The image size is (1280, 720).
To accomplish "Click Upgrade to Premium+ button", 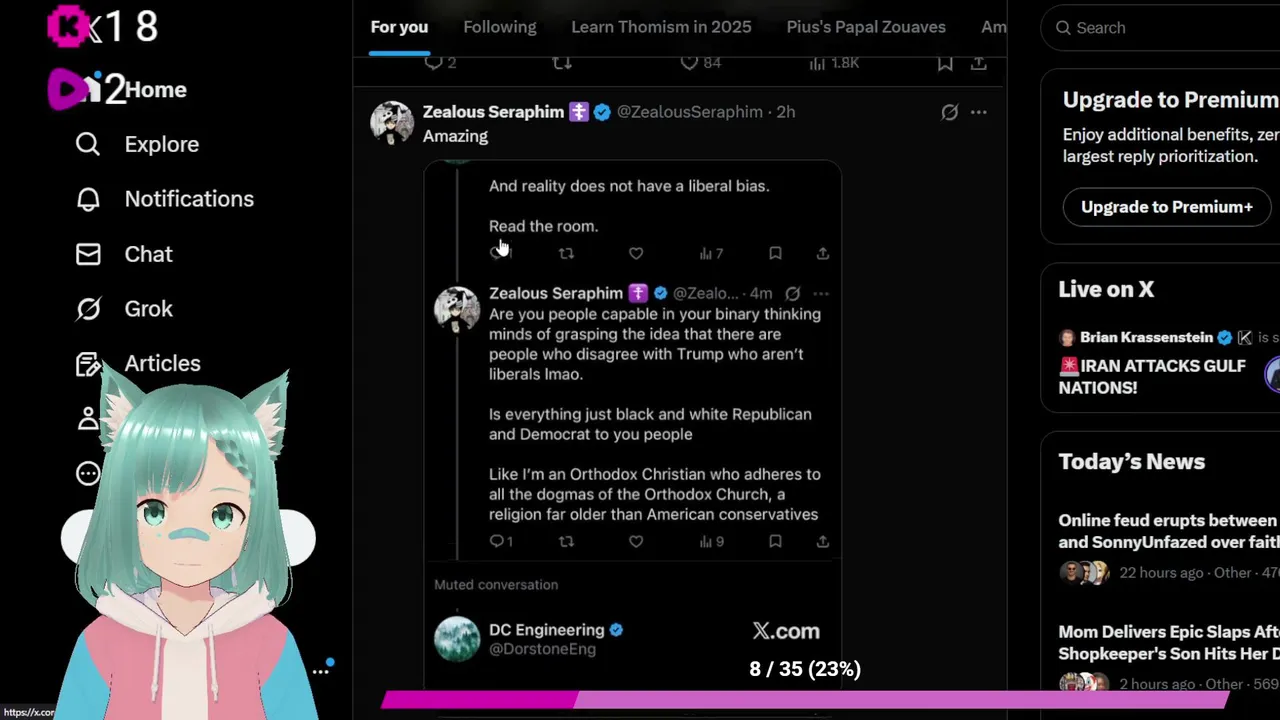I will pos(1167,207).
